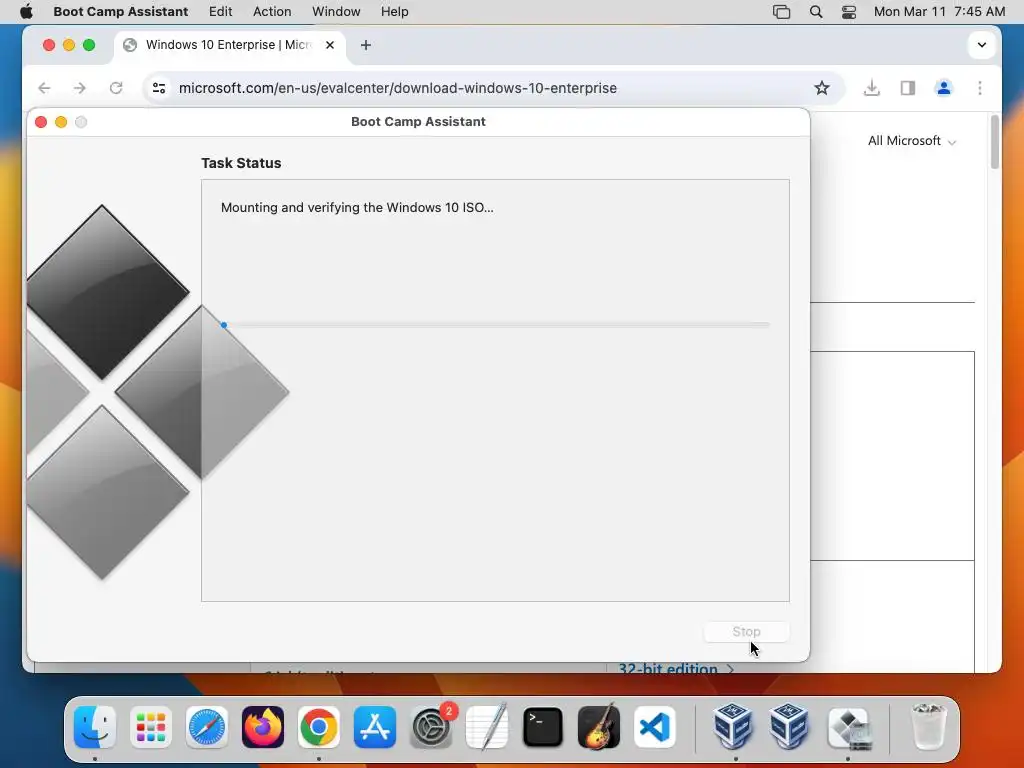View site information icon in address bar

(159, 88)
